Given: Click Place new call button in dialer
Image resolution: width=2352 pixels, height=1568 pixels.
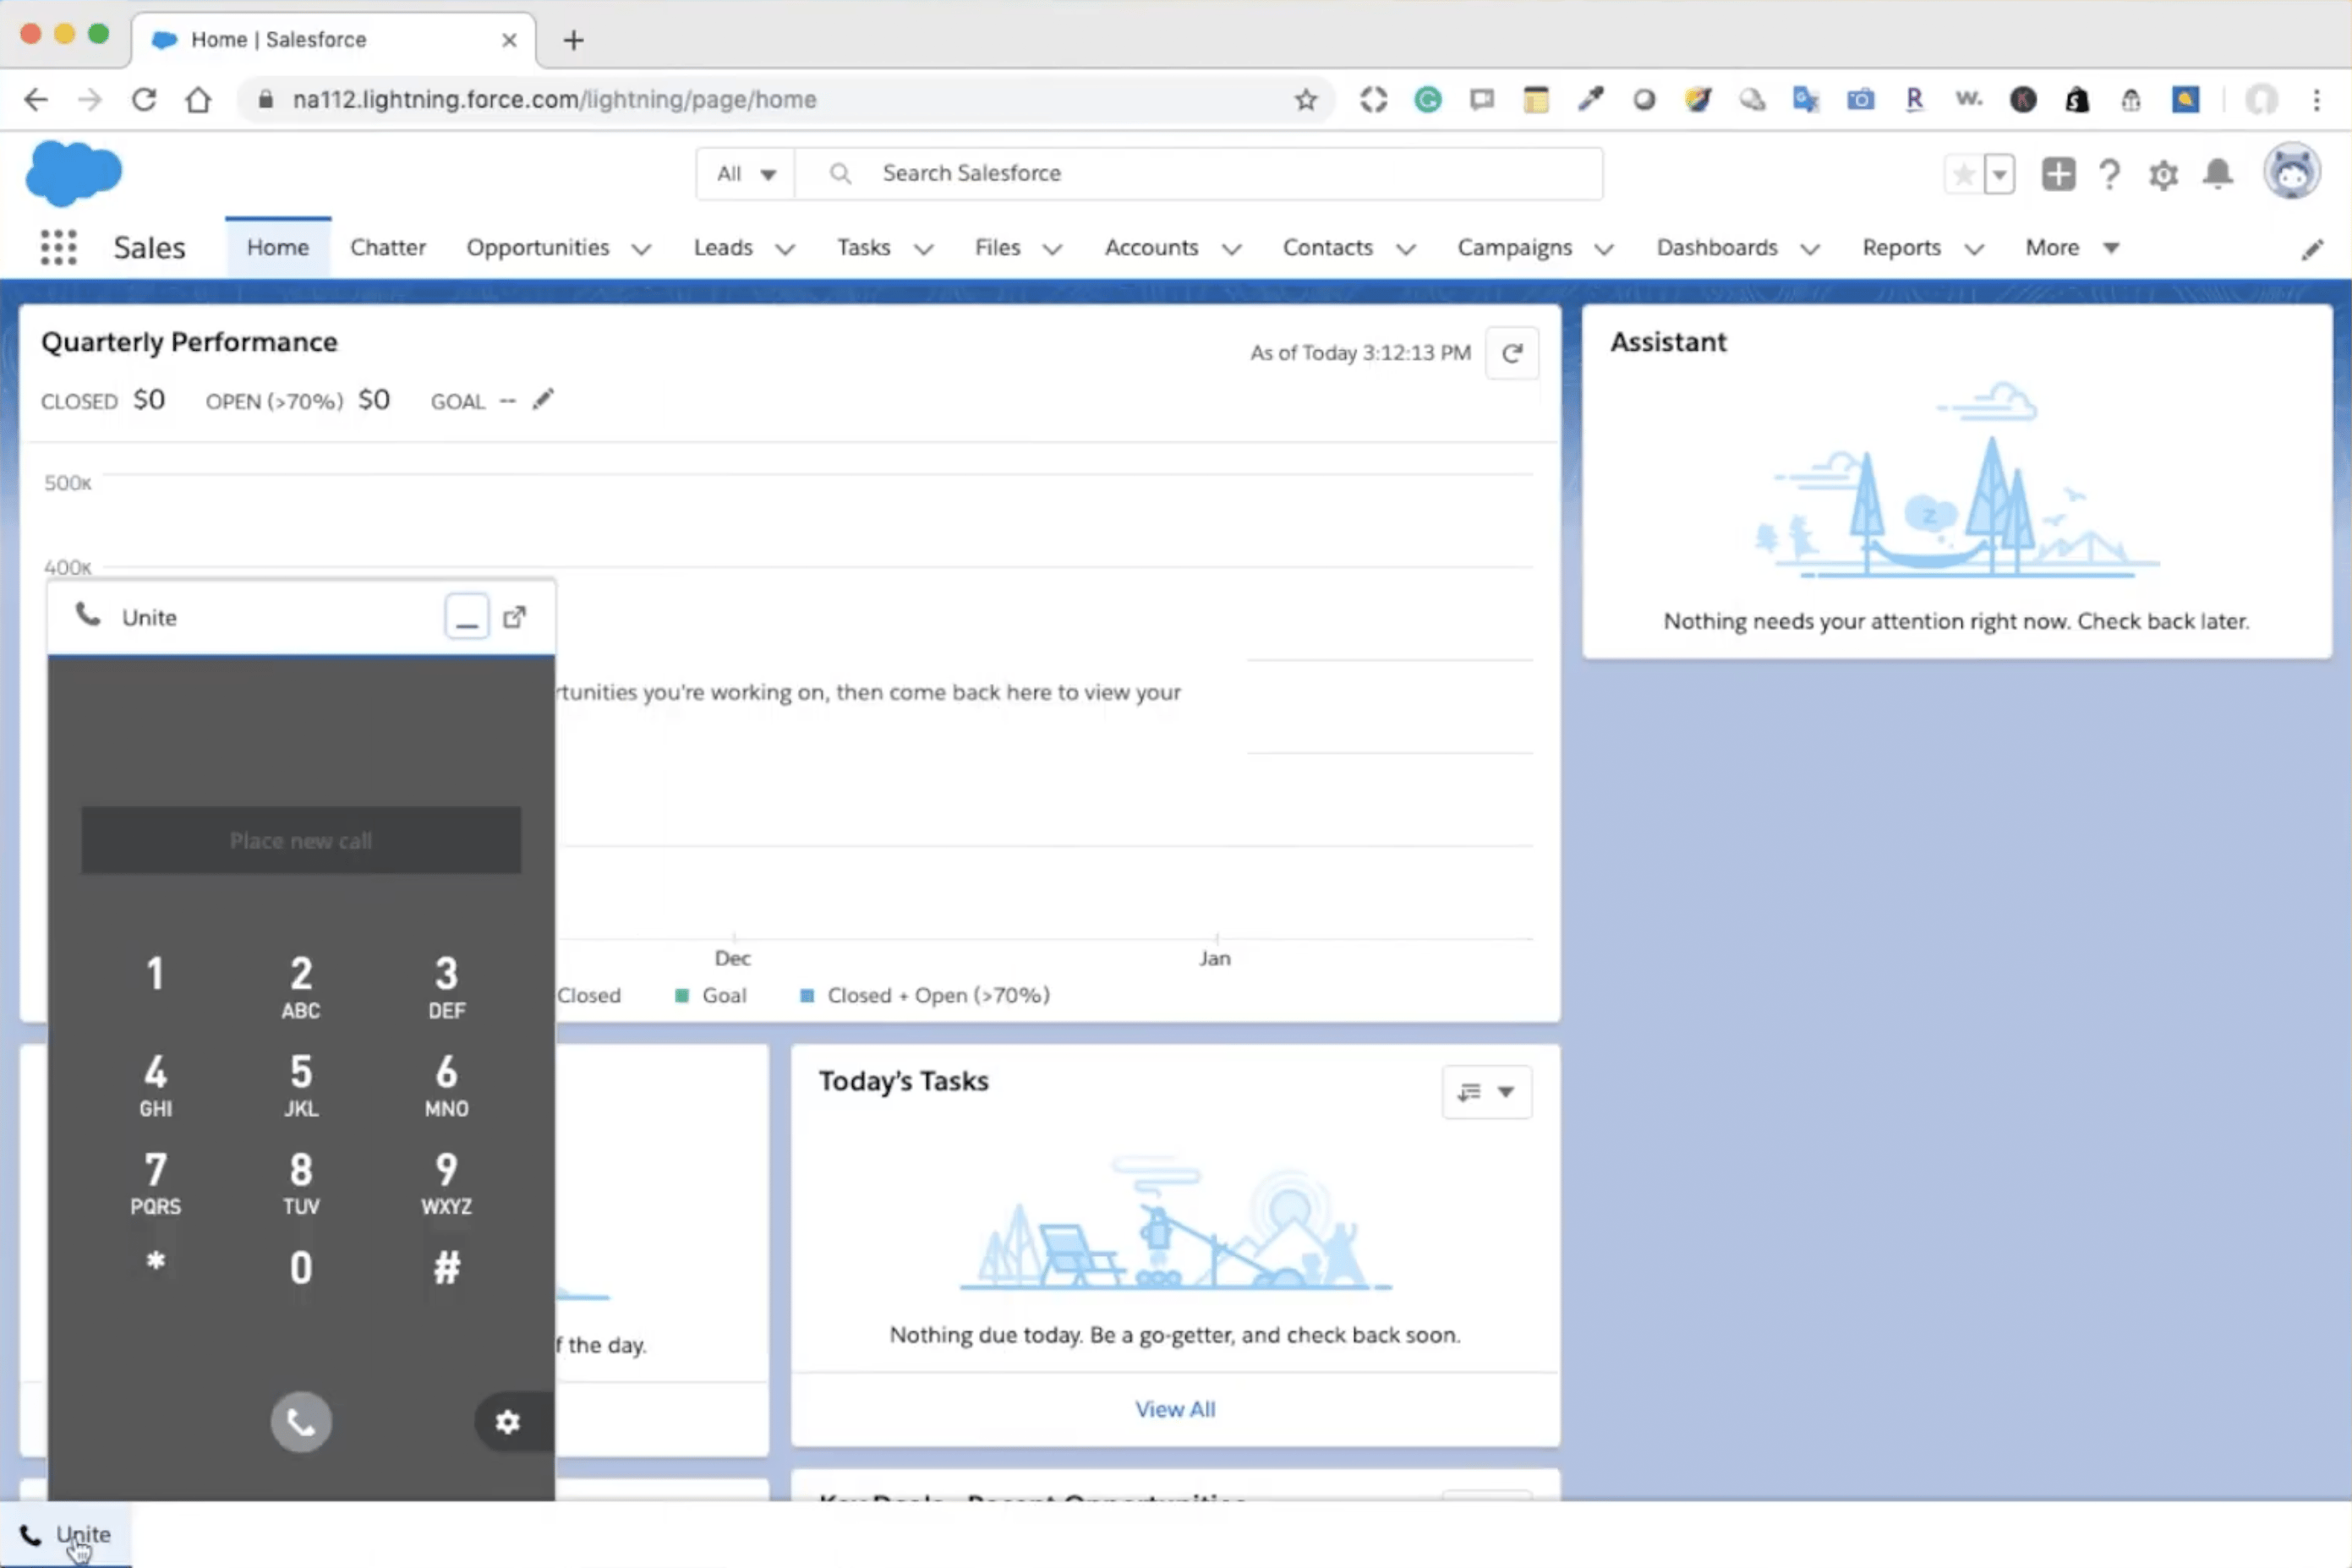Looking at the screenshot, I should 301,839.
